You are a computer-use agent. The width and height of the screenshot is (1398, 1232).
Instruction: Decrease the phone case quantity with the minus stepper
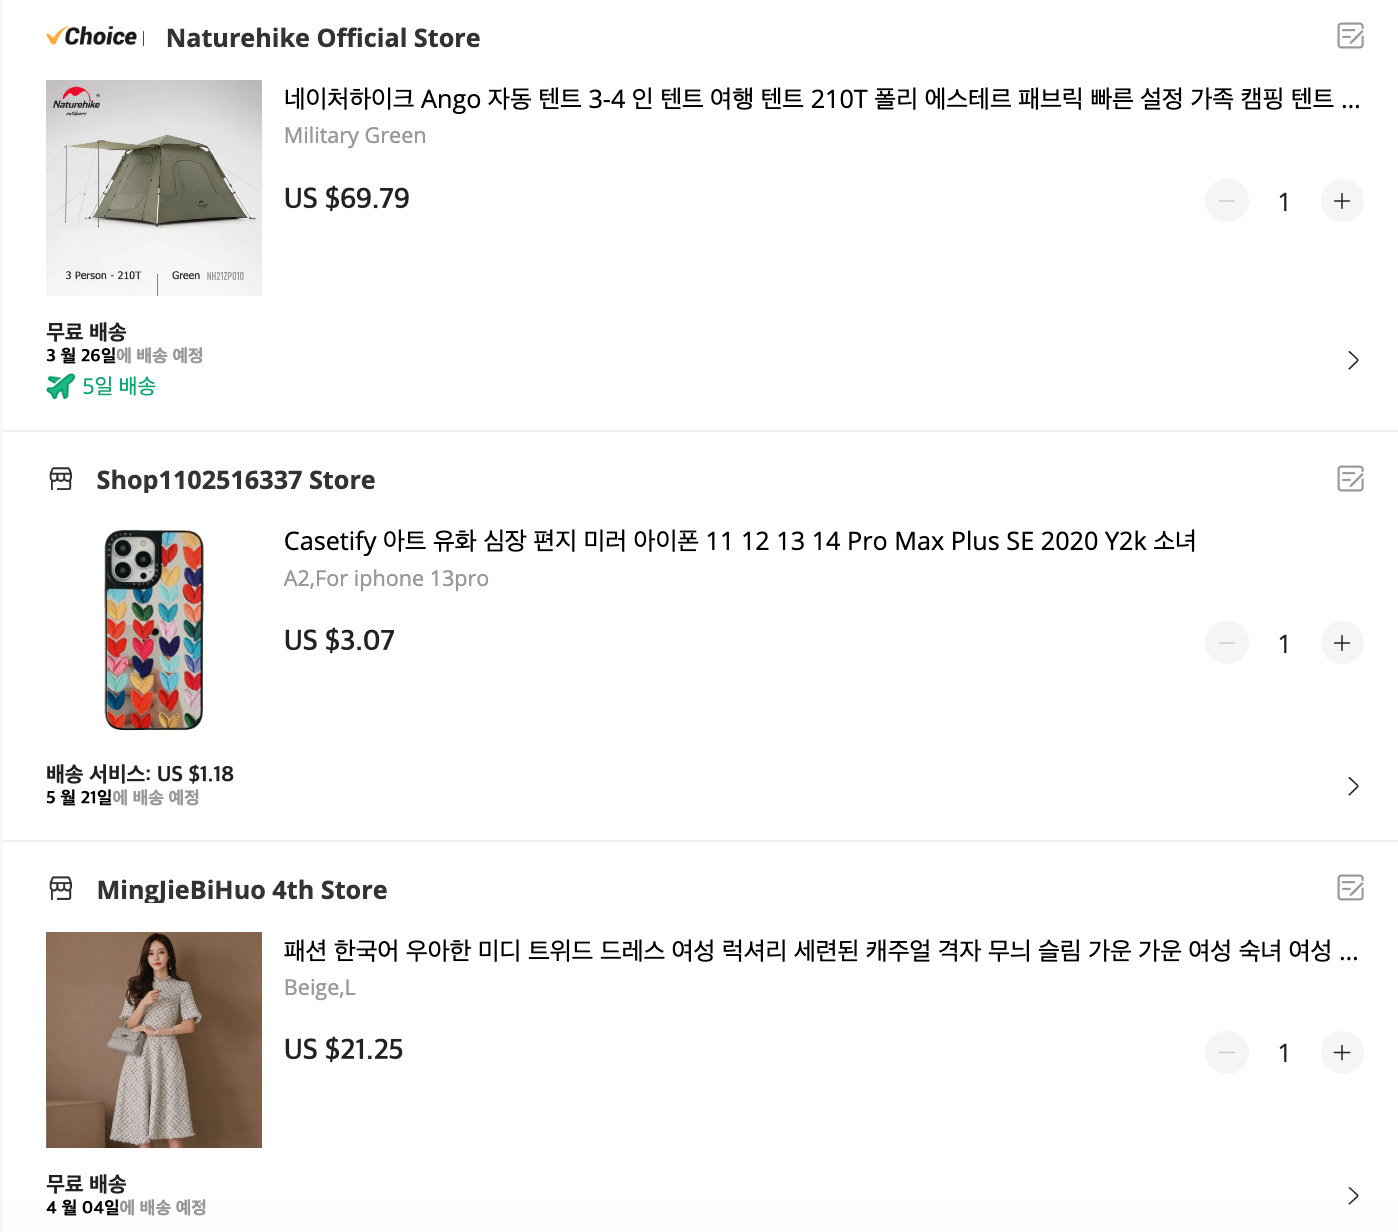click(x=1227, y=643)
